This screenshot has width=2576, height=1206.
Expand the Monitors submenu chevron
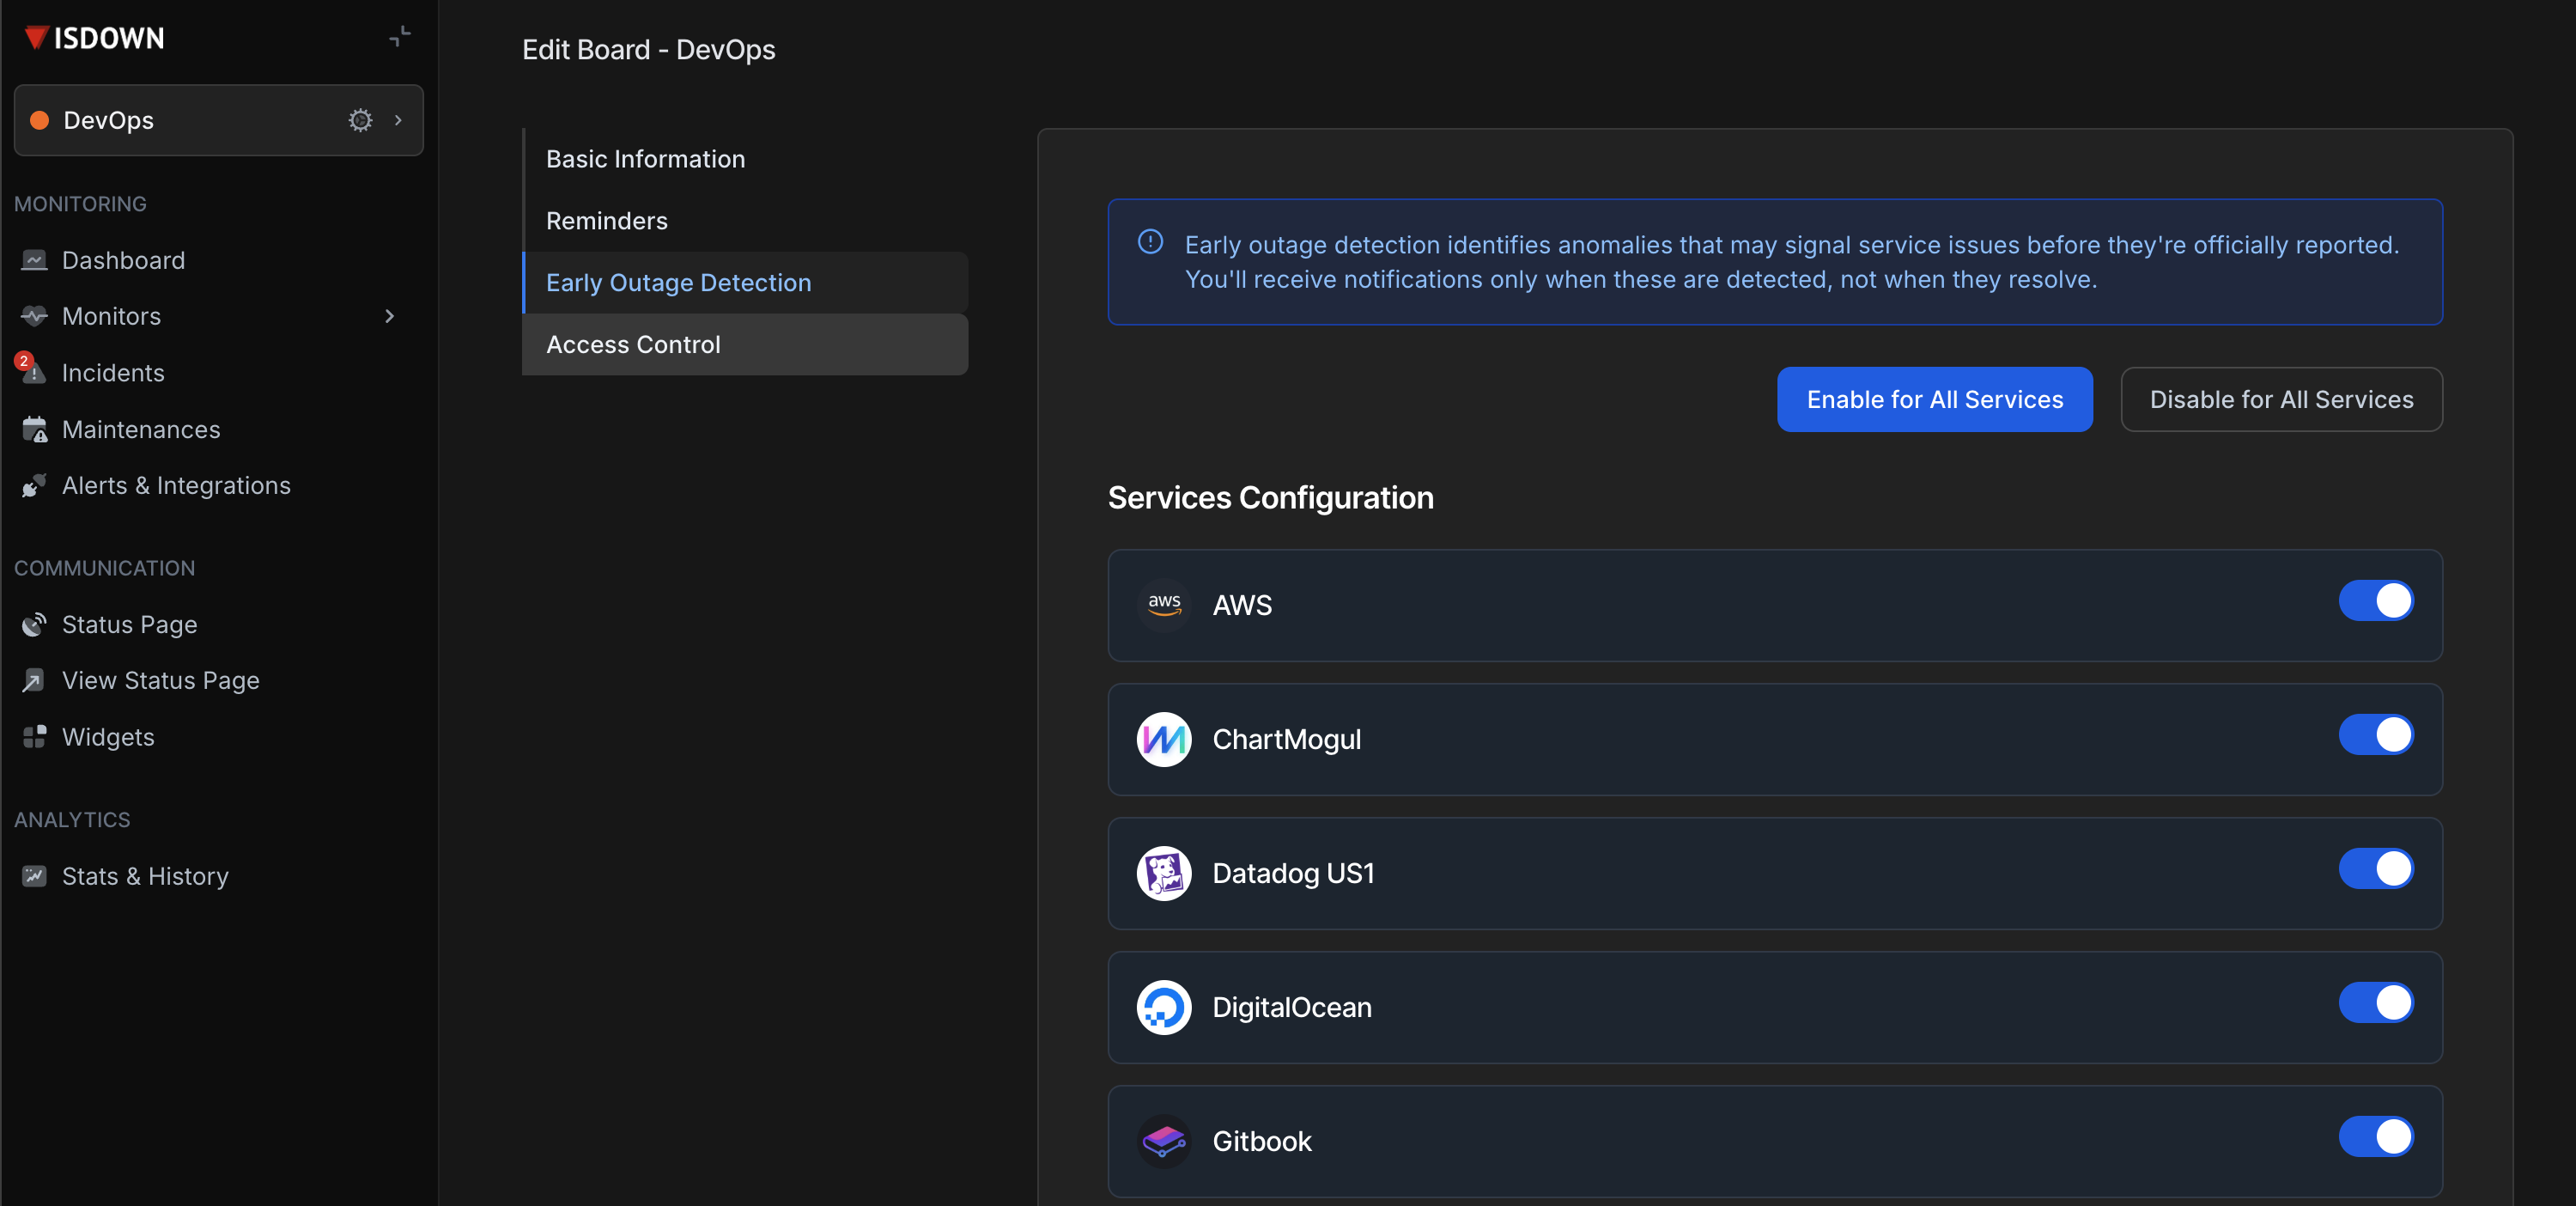click(390, 316)
